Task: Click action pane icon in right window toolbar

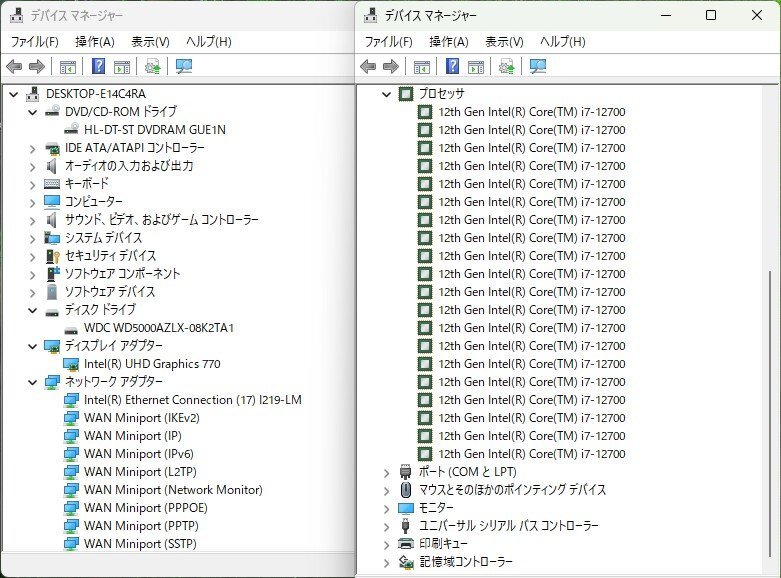Action: 476,67
